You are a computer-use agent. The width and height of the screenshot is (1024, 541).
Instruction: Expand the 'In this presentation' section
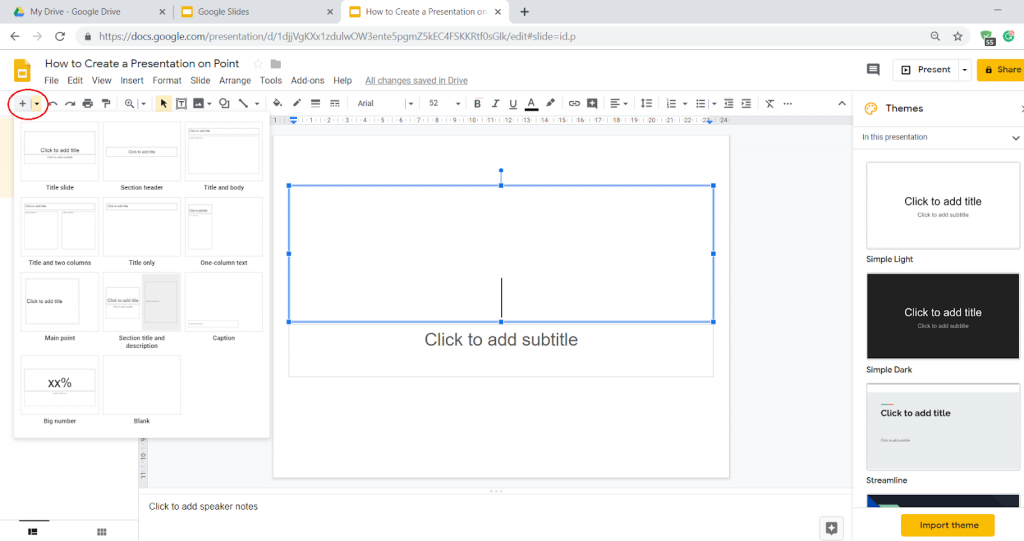pyautogui.click(x=1015, y=138)
